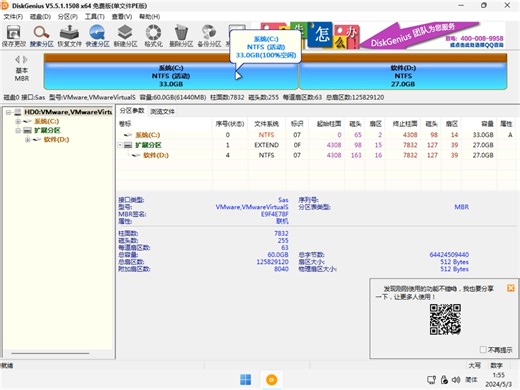Image resolution: width=520 pixels, height=390 pixels.
Task: Select 扩展分区 in the left tree
Action: (x=47, y=130)
